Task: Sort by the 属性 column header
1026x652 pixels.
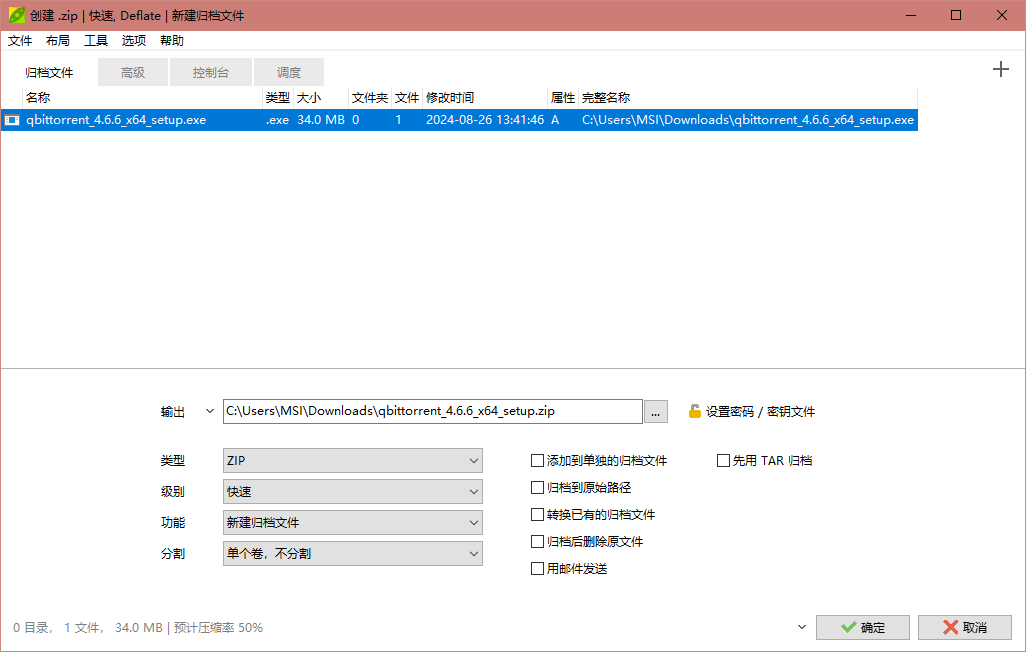Action: pyautogui.click(x=563, y=98)
